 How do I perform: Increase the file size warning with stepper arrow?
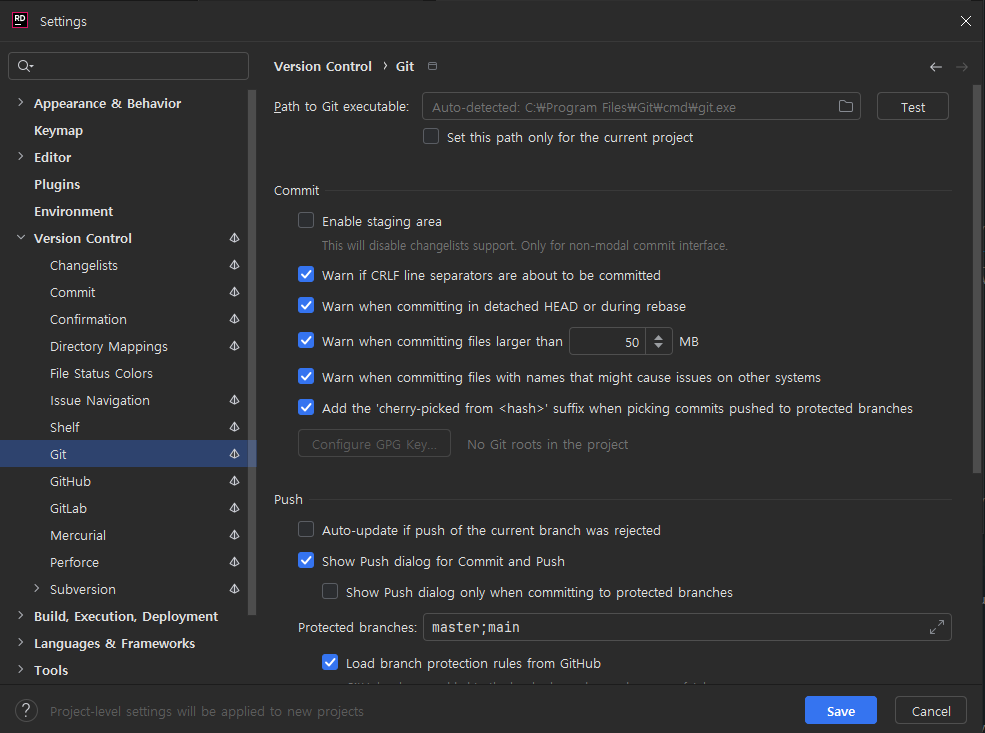tap(659, 335)
